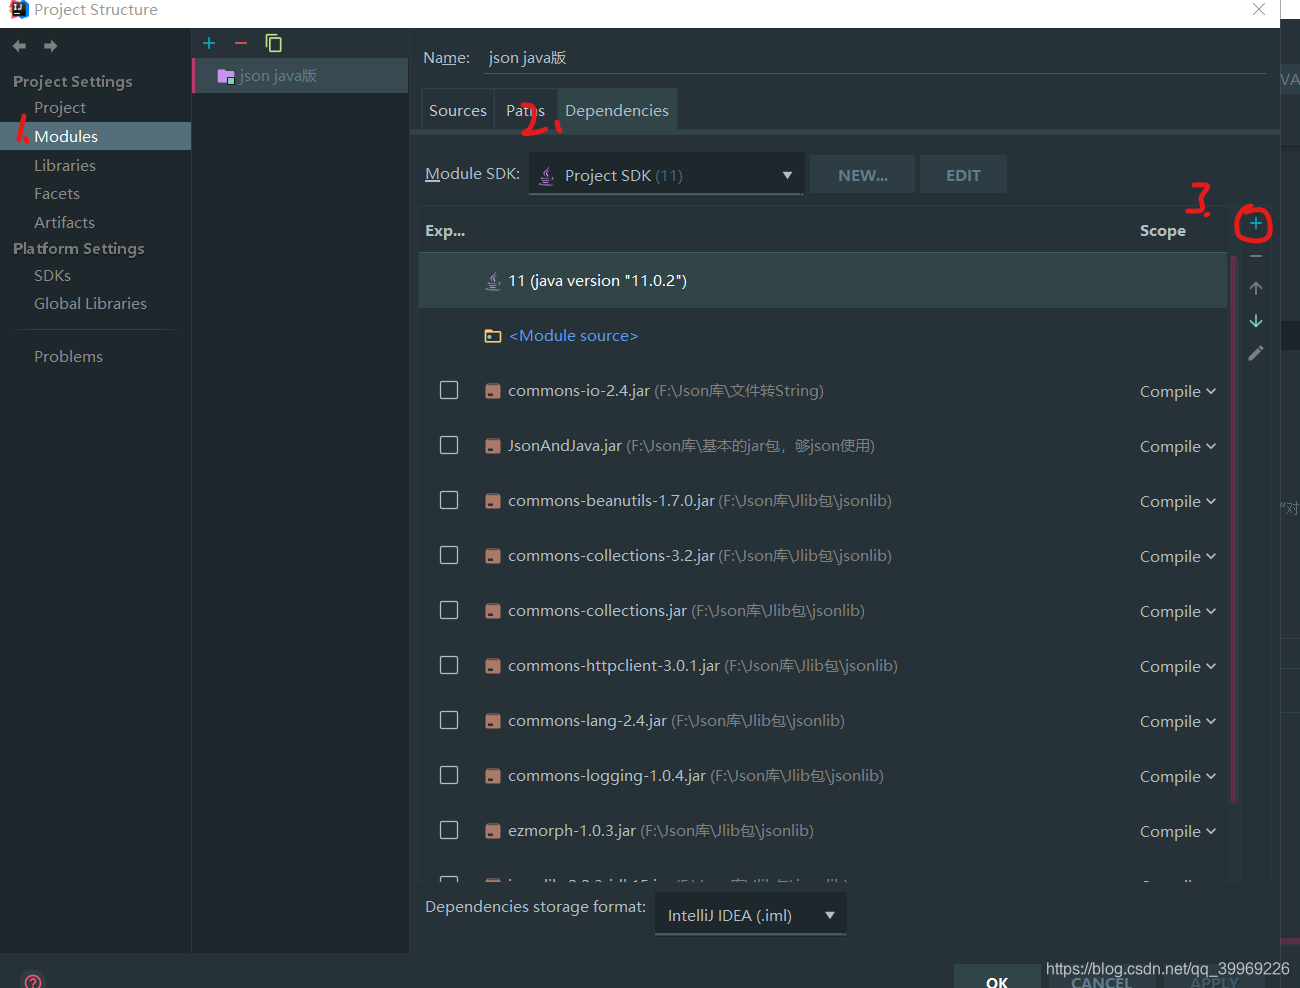1300x988 pixels.
Task: Switch to the Sources tab
Action: coord(458,110)
